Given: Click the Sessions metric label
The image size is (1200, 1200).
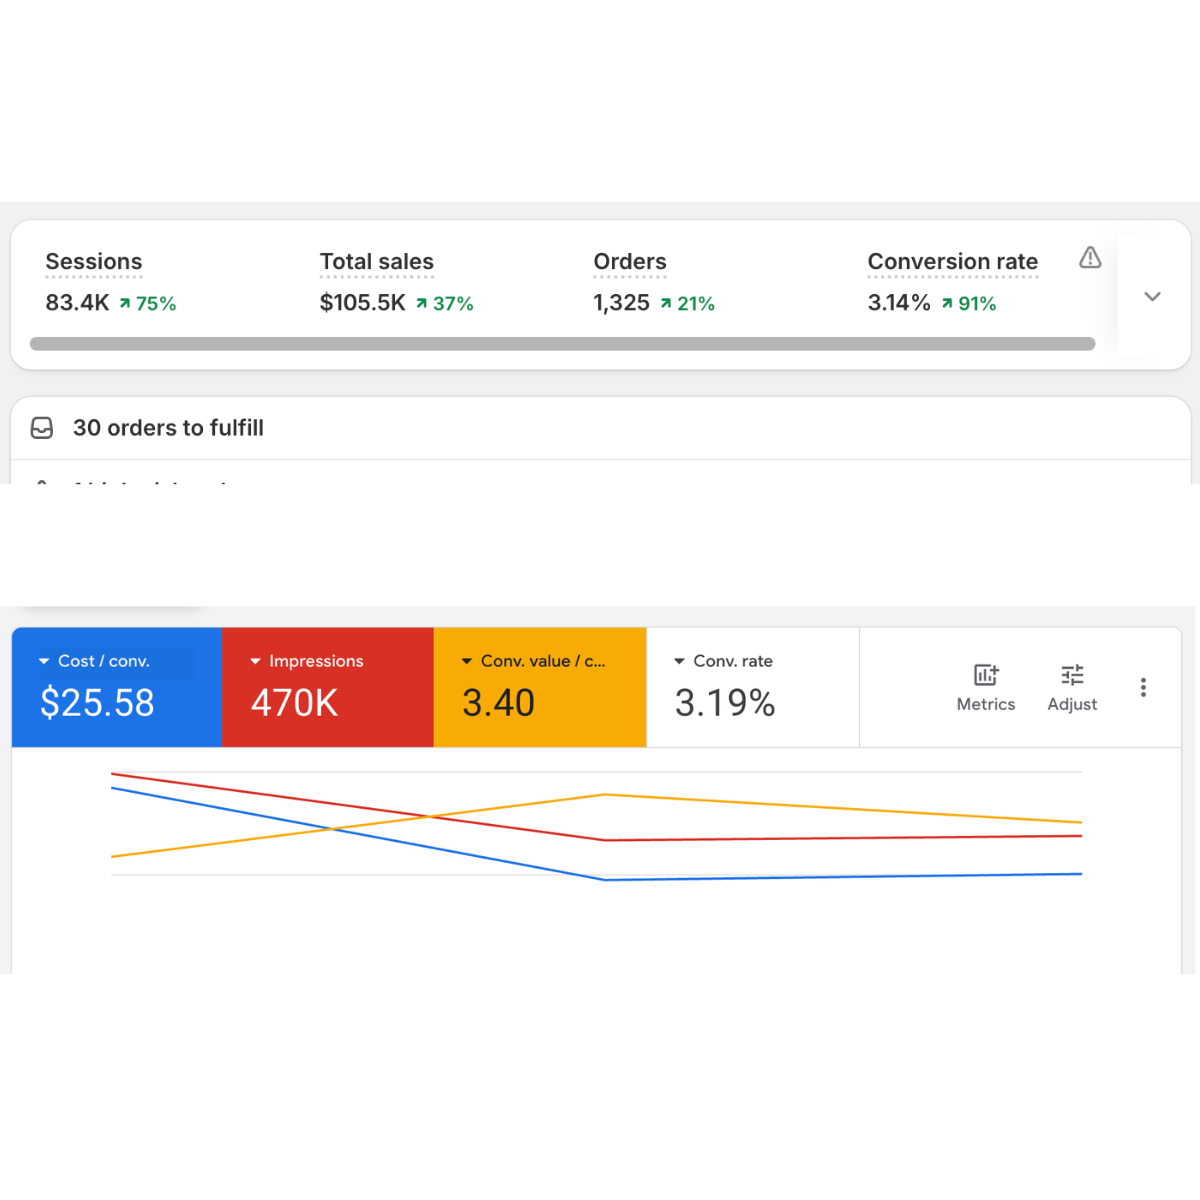Looking at the screenshot, I should 93,261.
